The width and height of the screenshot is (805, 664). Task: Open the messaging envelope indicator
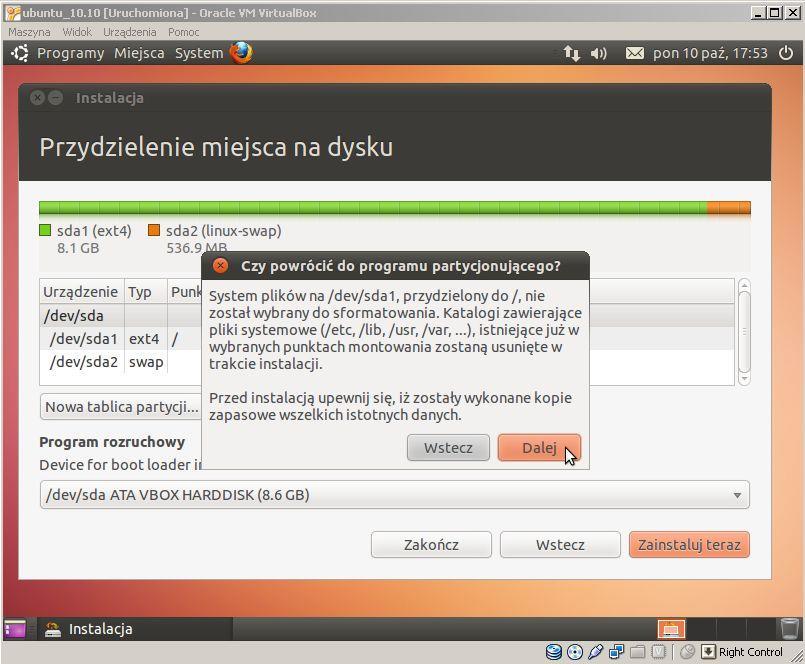coord(635,53)
